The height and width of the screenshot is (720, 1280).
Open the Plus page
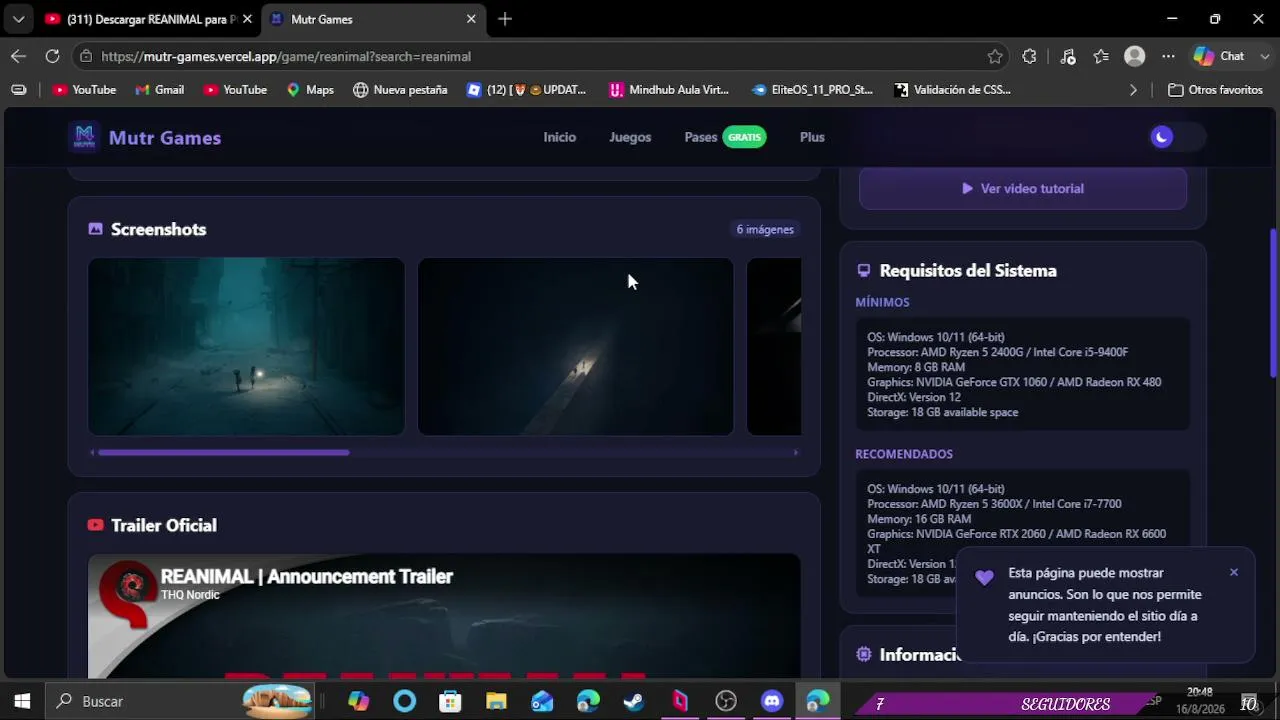(812, 137)
